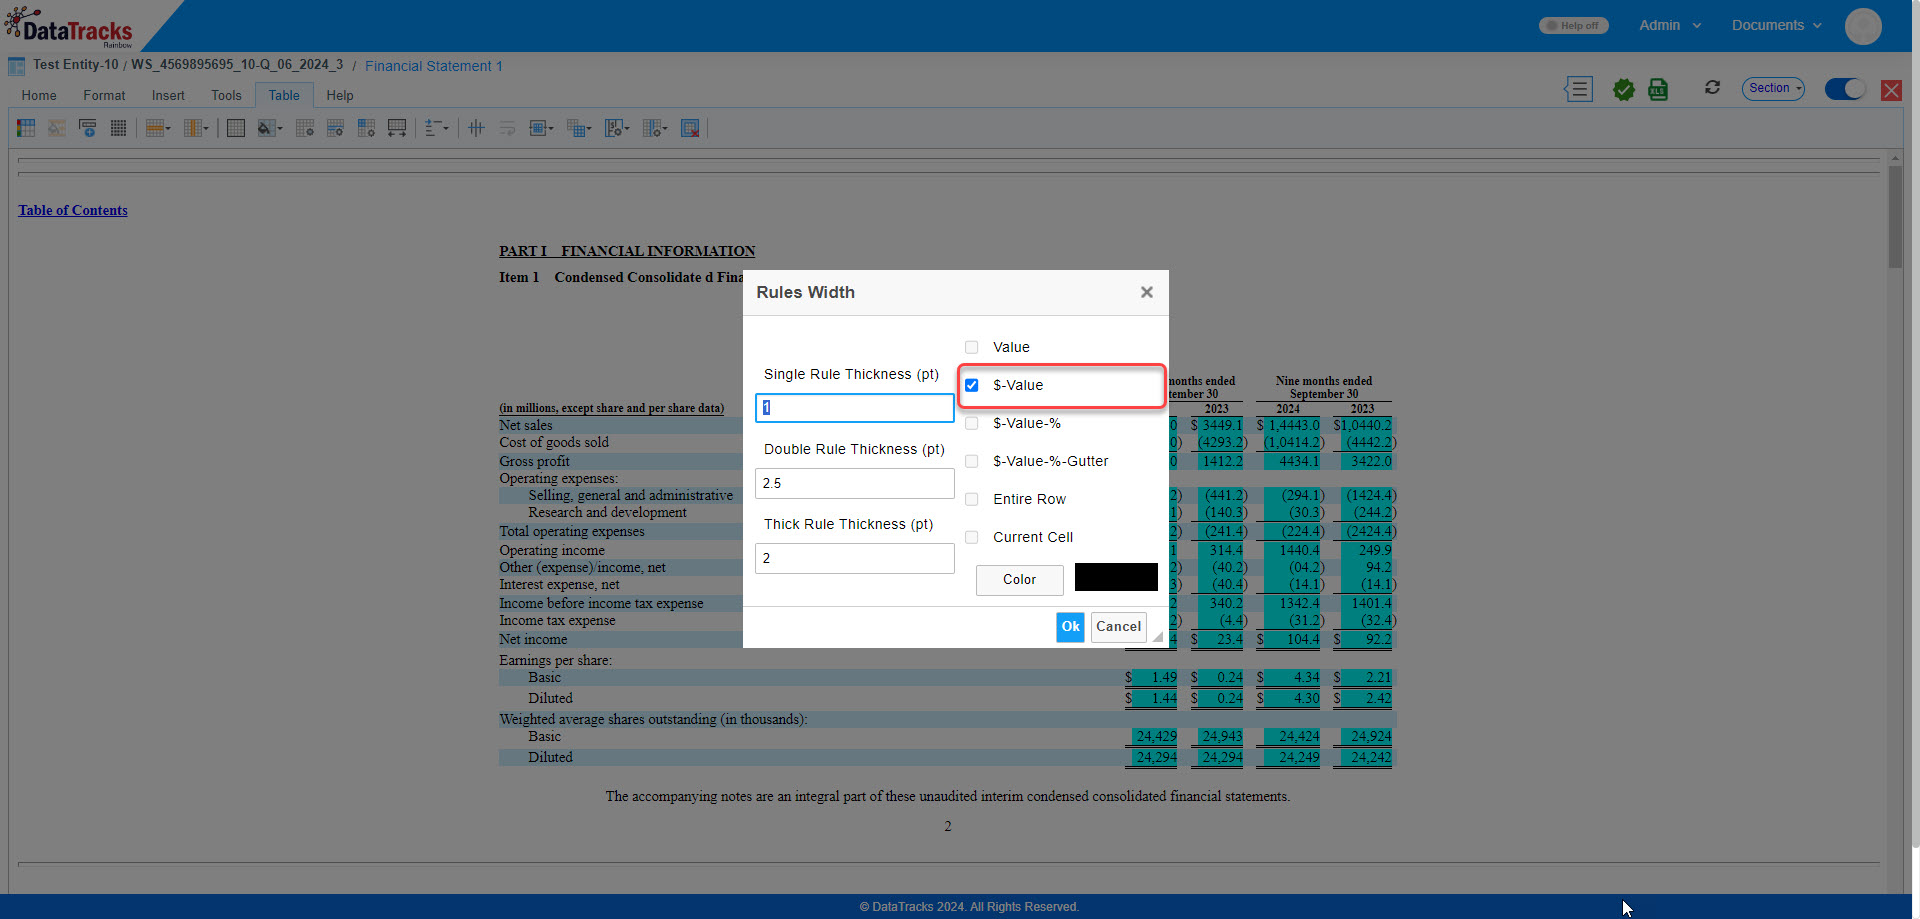Click the black color swatch

(x=1116, y=577)
